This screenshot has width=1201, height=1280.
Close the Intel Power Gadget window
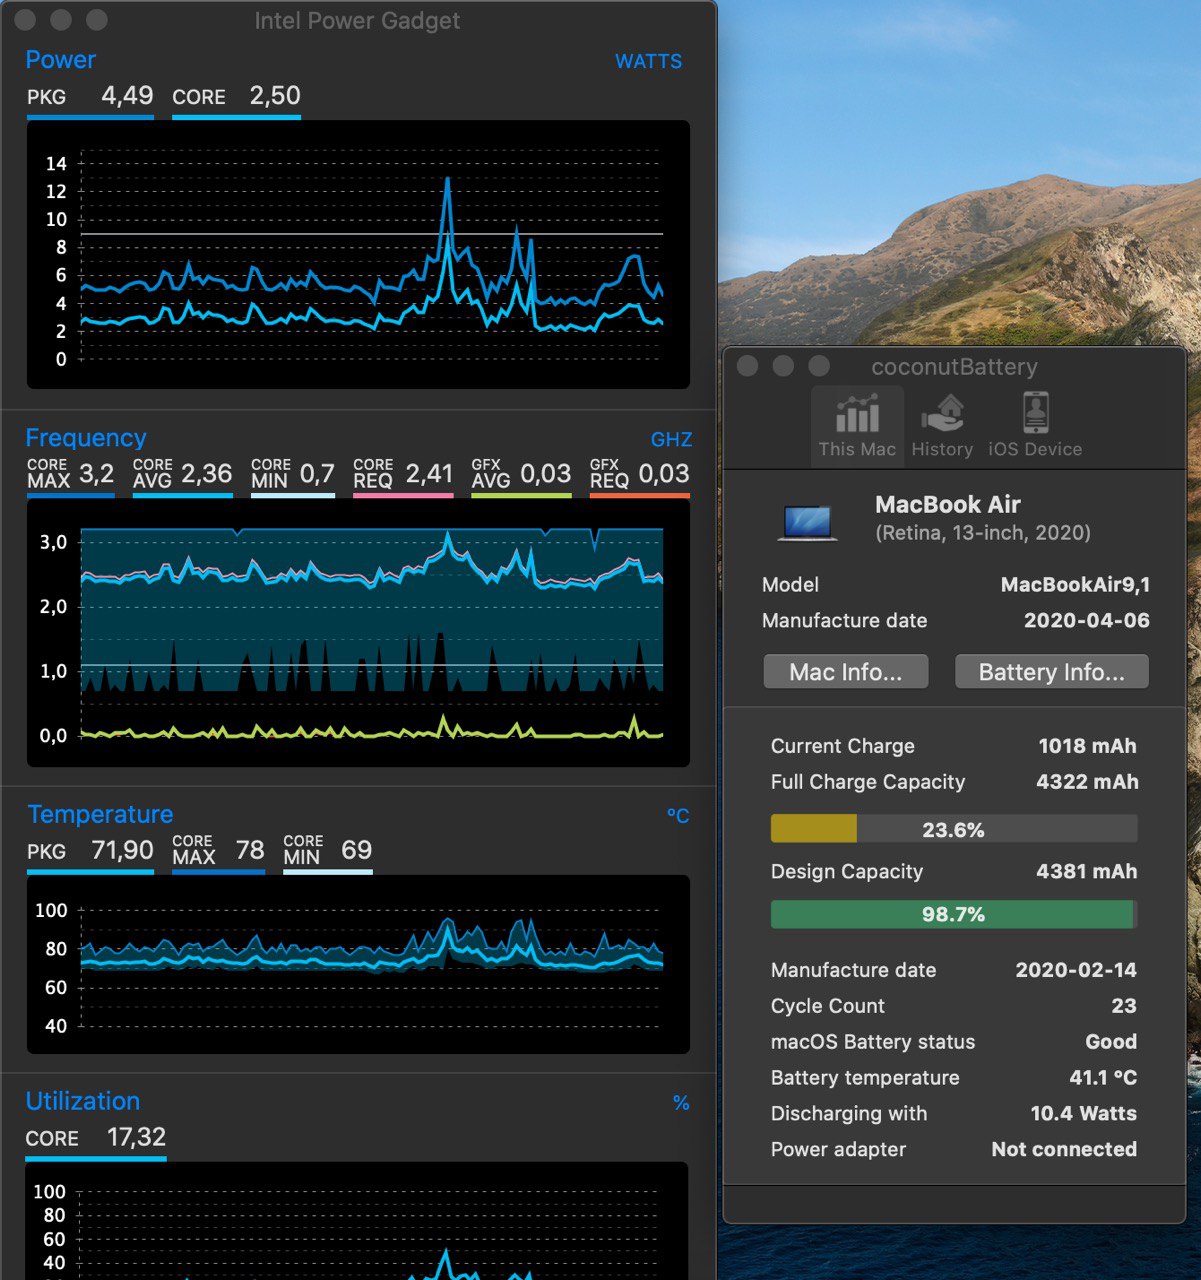[x=25, y=20]
